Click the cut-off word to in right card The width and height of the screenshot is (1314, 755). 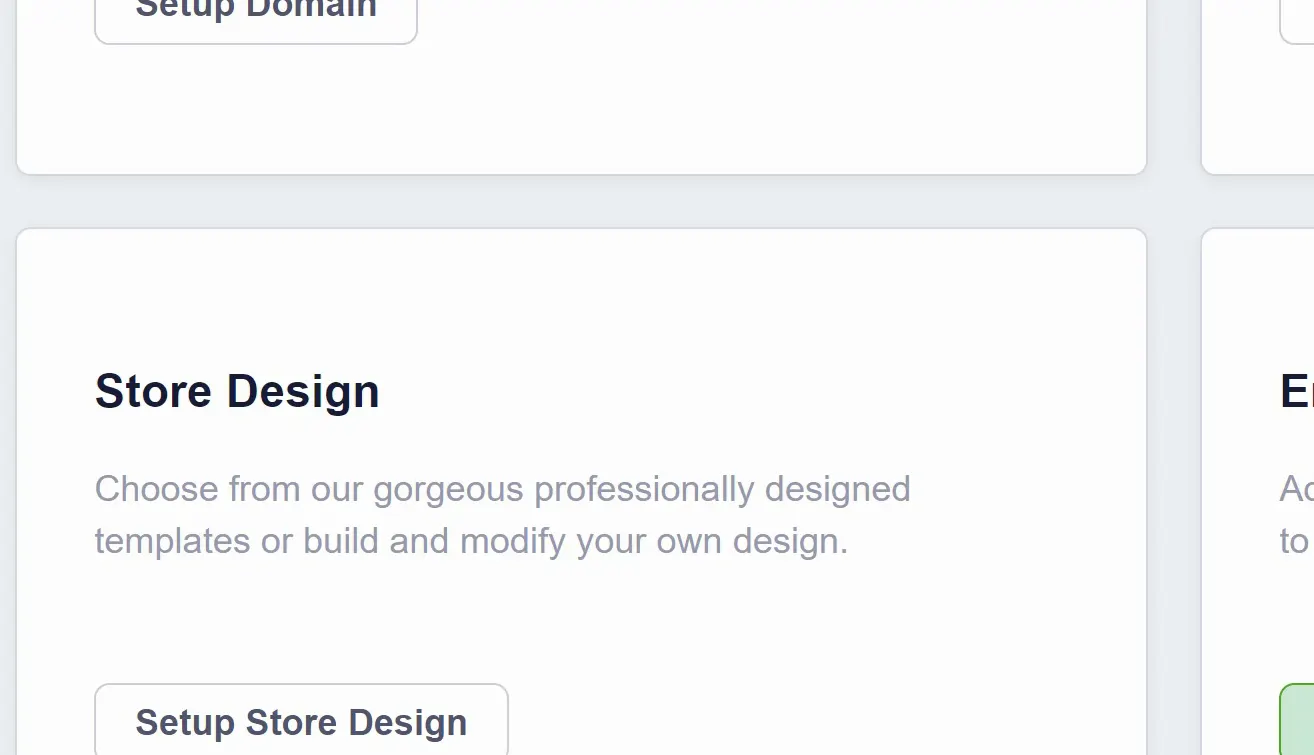point(1294,542)
